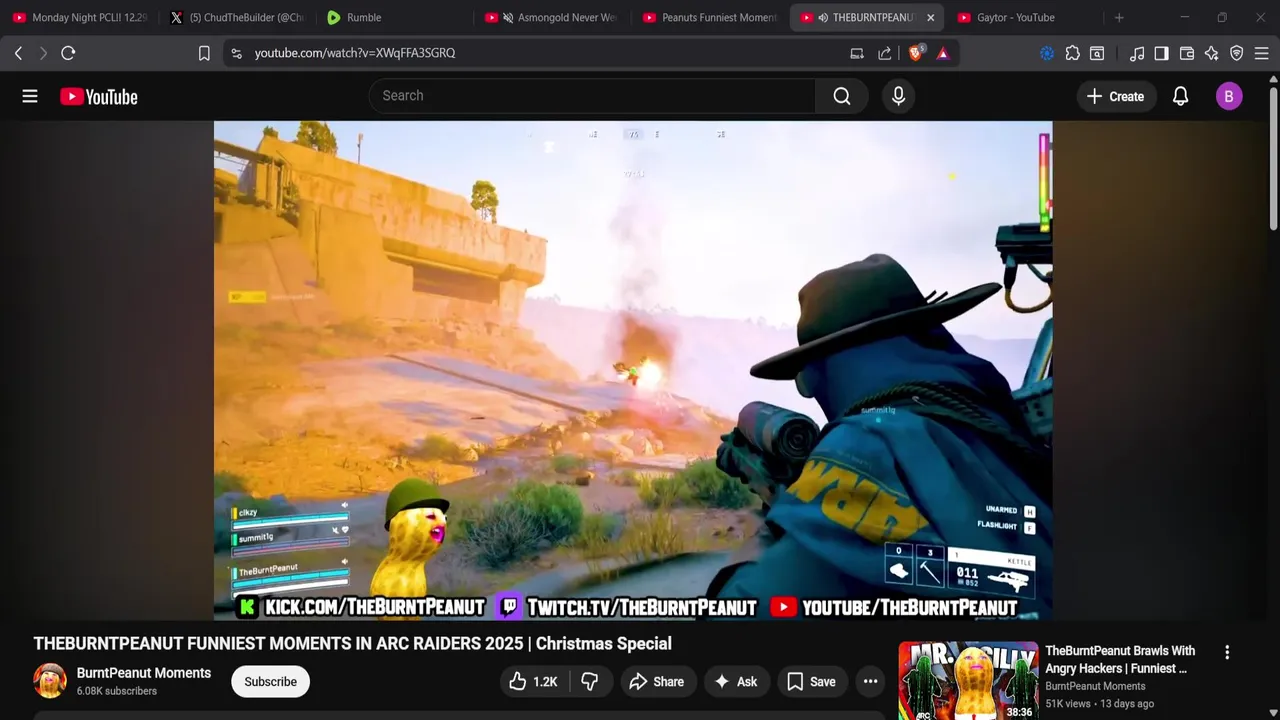Open options menu for recommended Brawls video
This screenshot has width=1280, height=720.
pos(1227,652)
